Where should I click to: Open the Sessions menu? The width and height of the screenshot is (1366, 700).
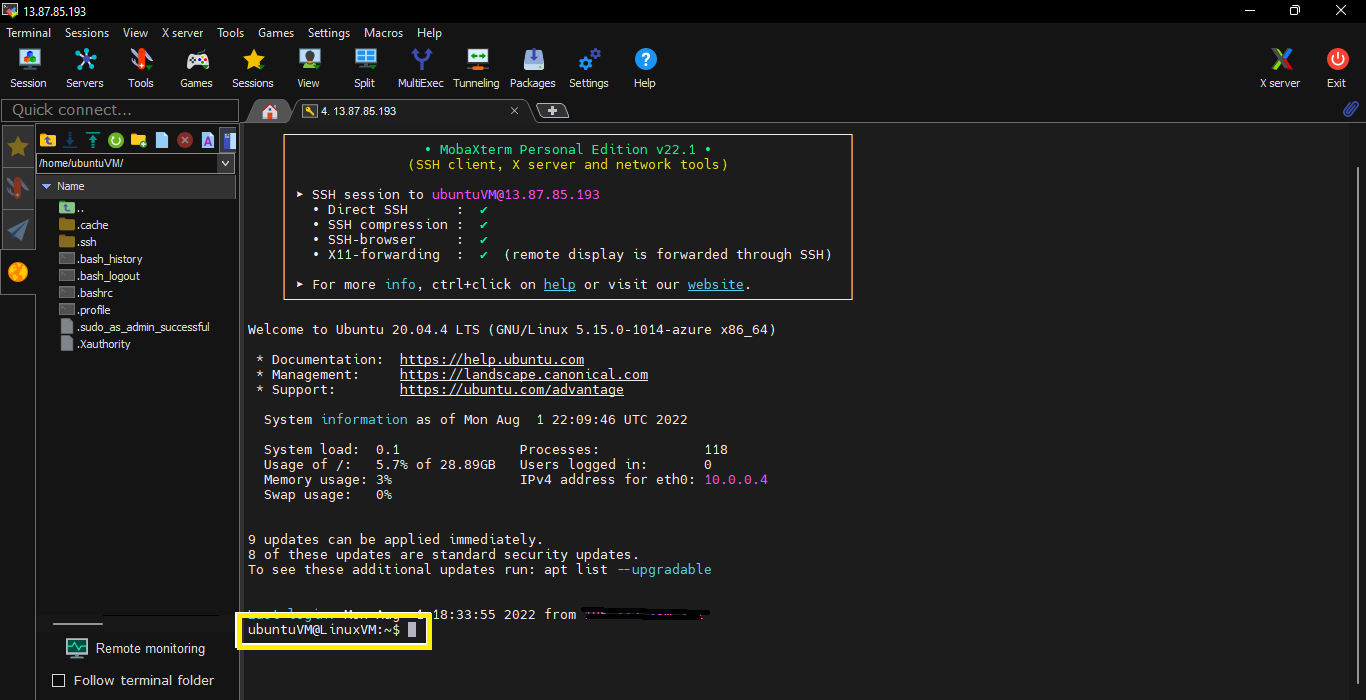click(x=87, y=33)
